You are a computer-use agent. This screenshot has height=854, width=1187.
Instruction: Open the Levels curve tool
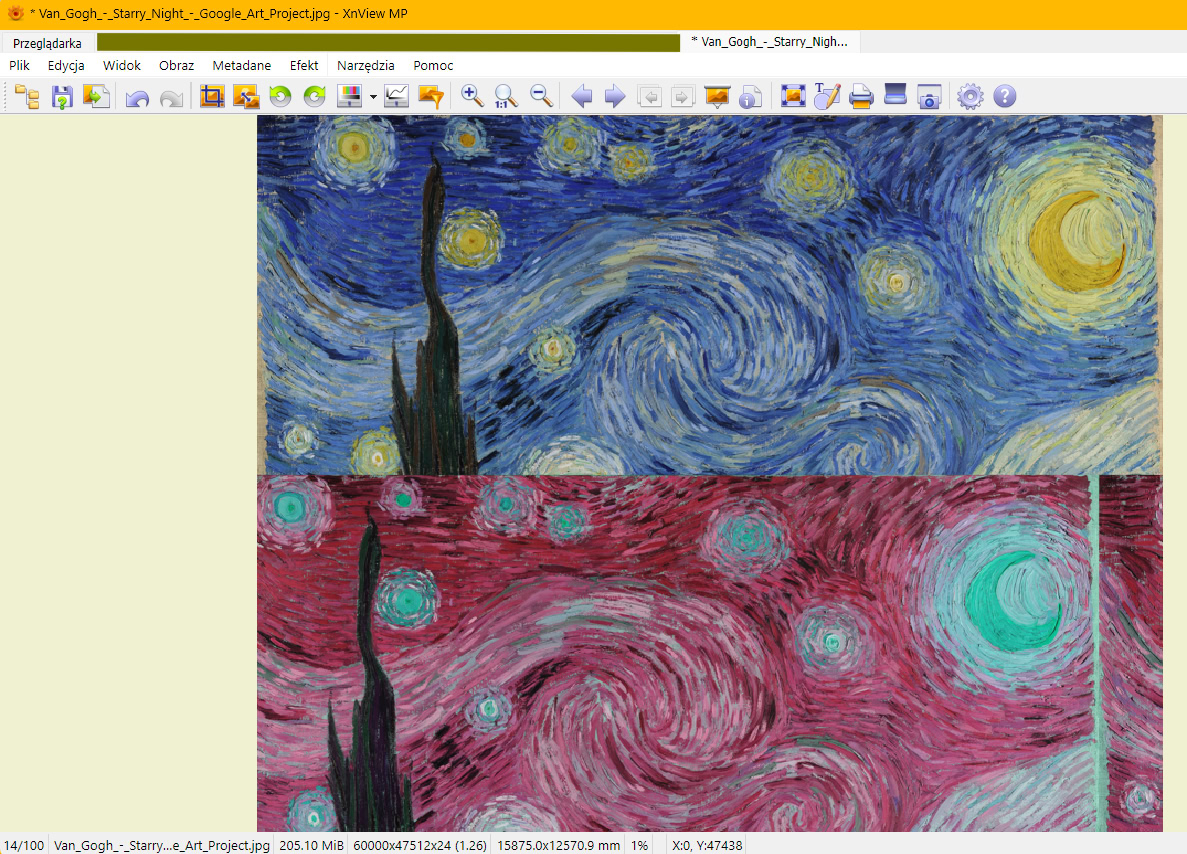[396, 96]
